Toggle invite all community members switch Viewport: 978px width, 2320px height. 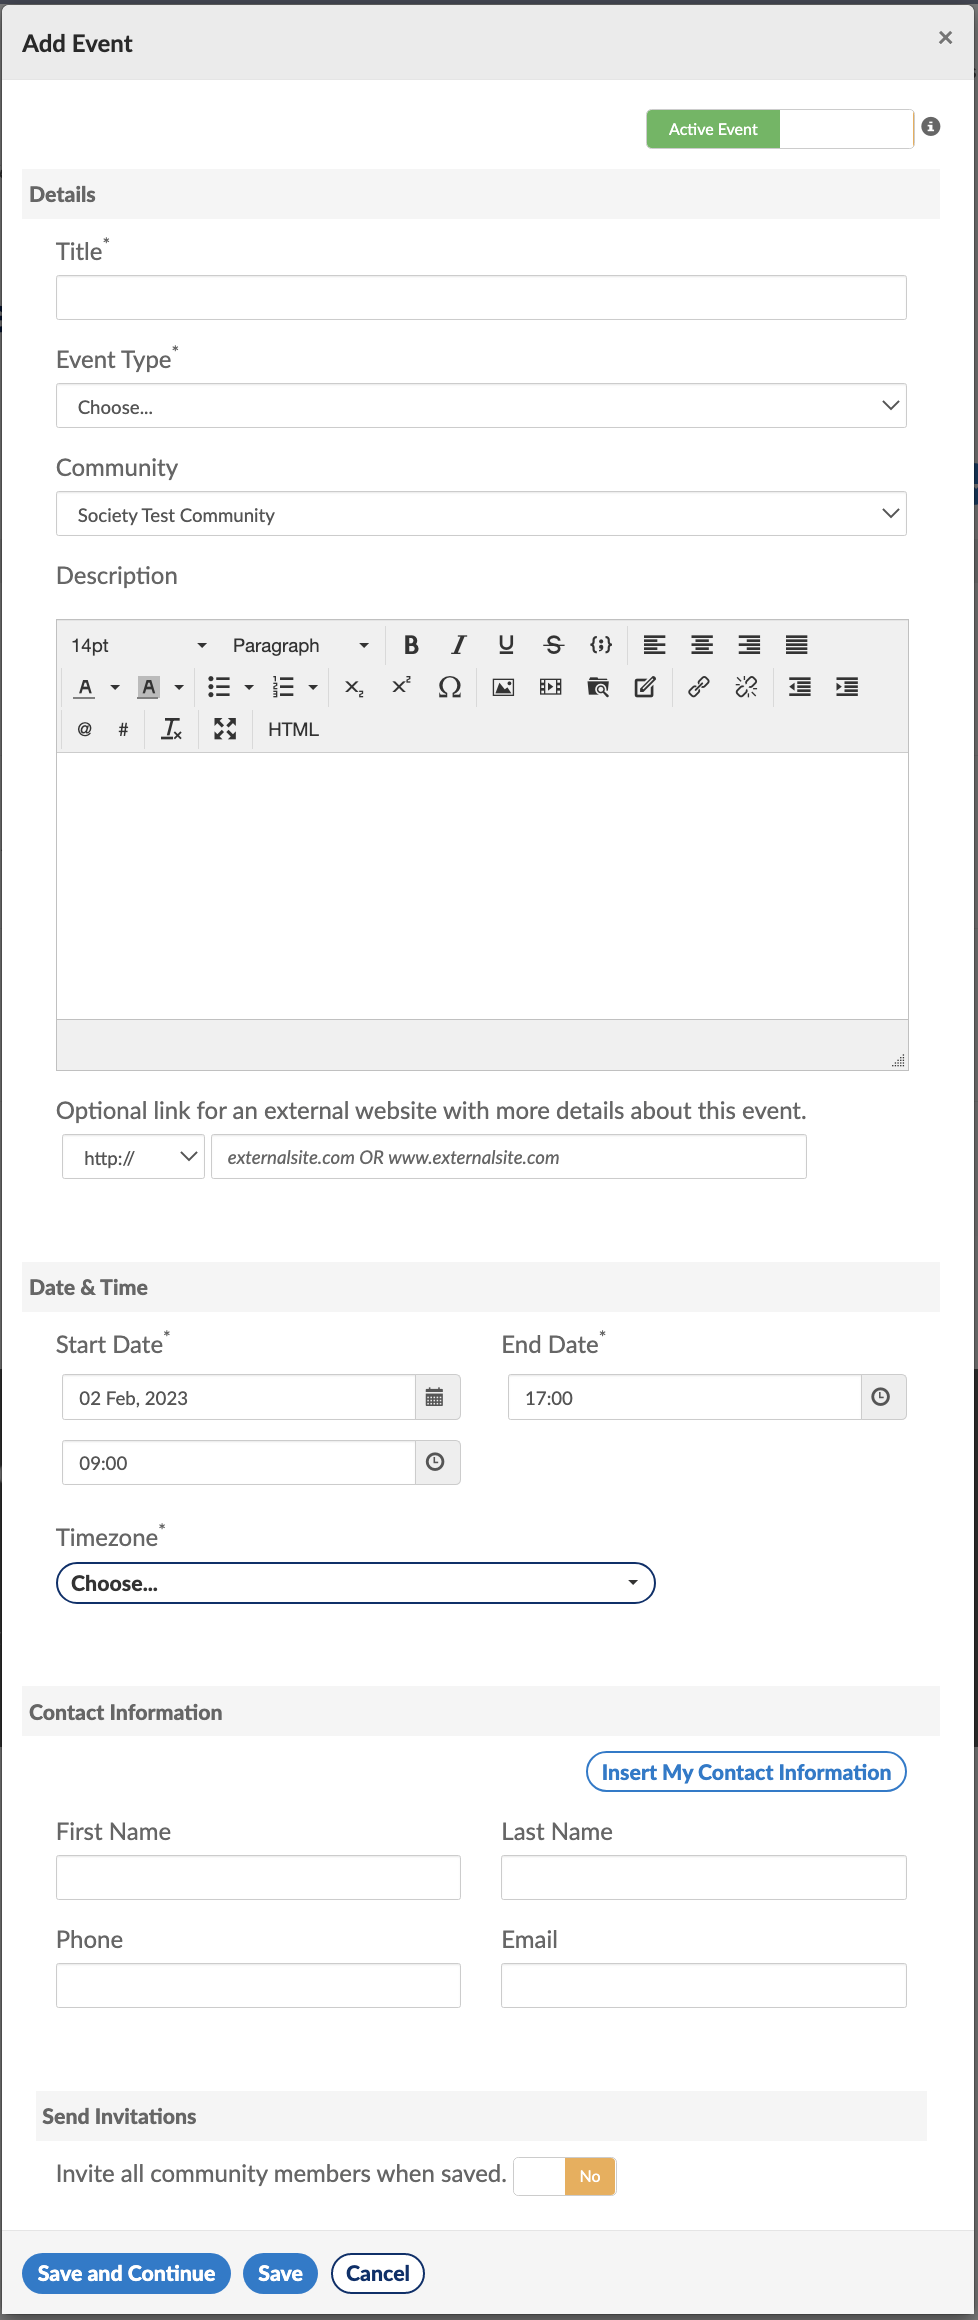(565, 2176)
